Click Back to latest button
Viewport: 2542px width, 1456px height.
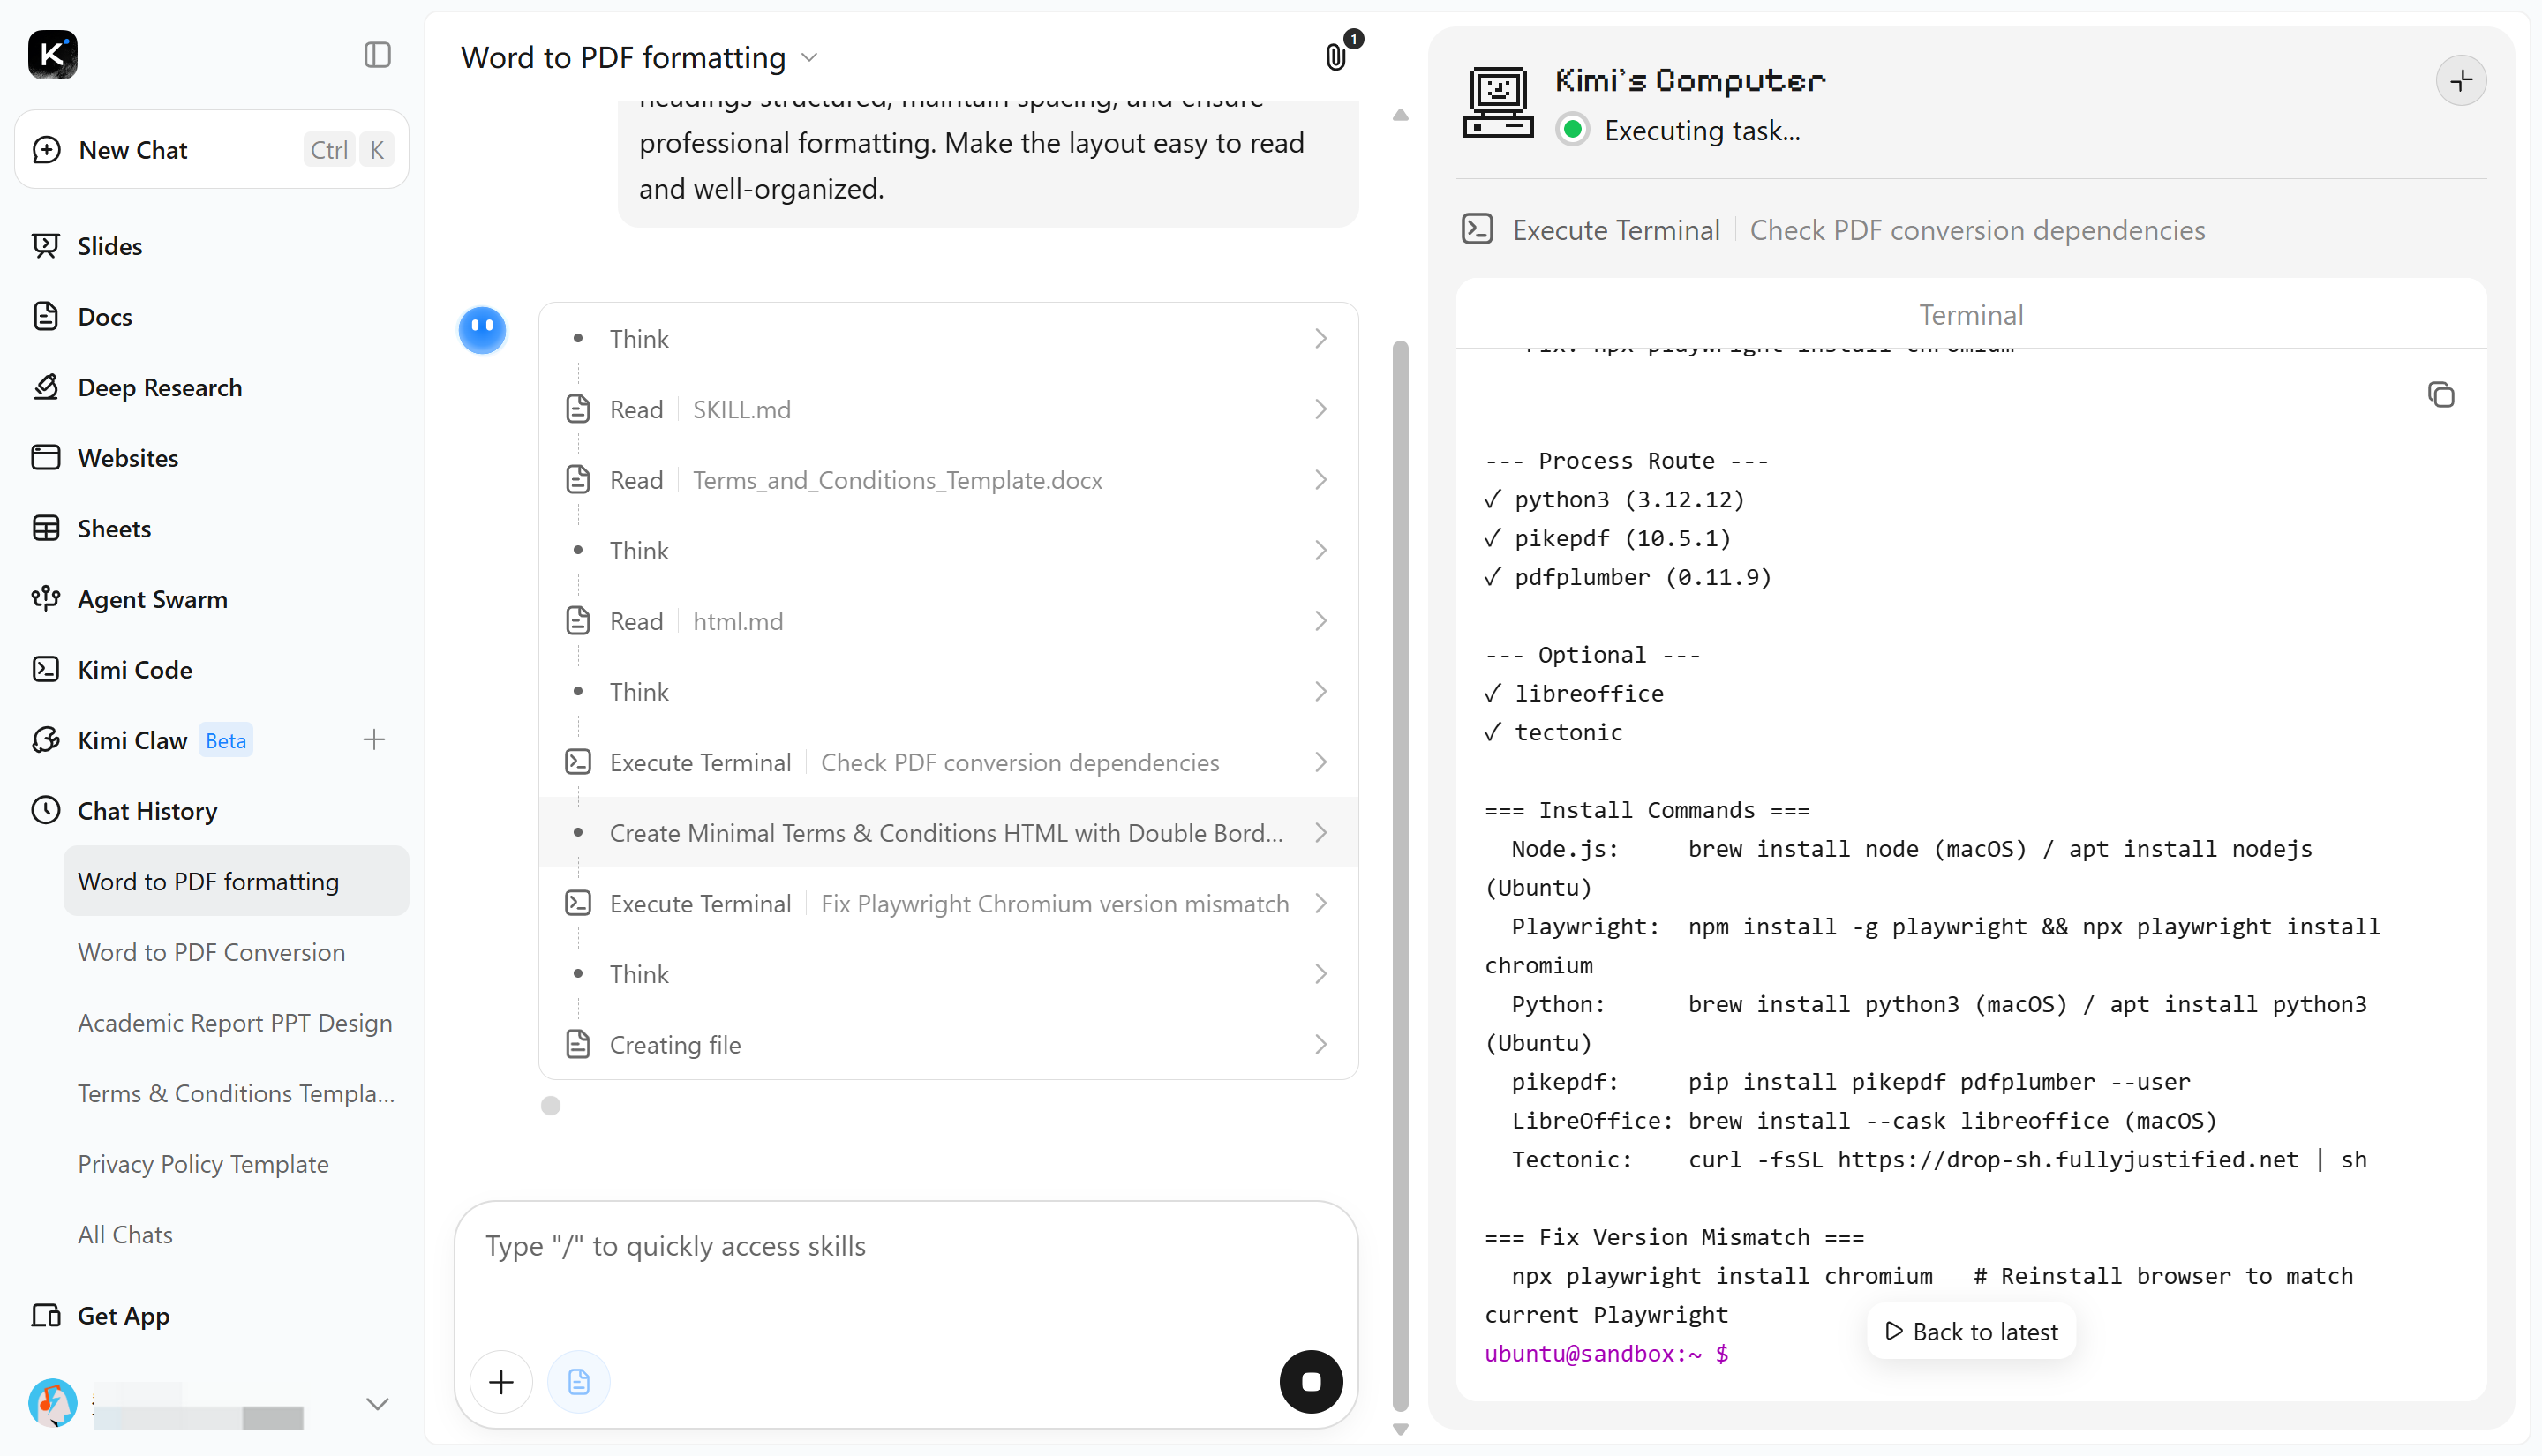pos(1971,1332)
